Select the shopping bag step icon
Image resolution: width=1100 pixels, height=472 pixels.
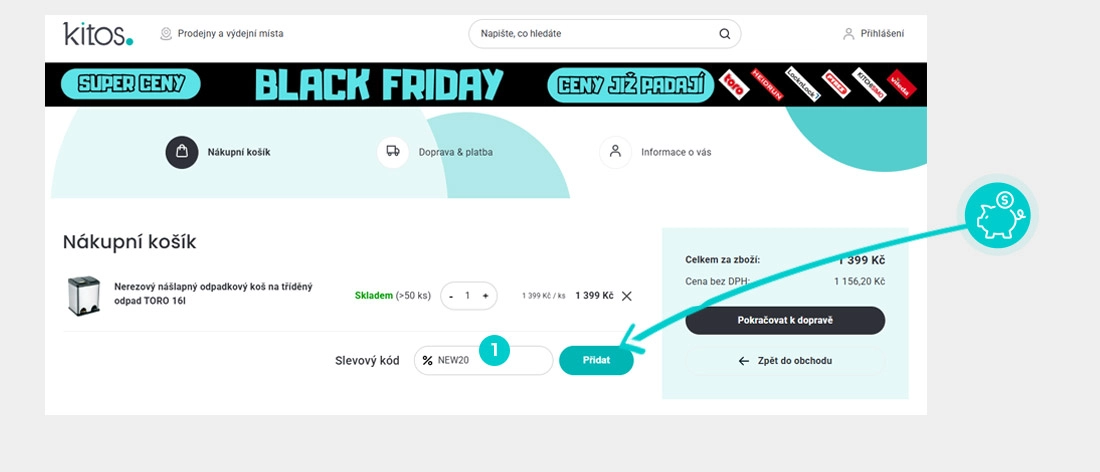[182, 152]
